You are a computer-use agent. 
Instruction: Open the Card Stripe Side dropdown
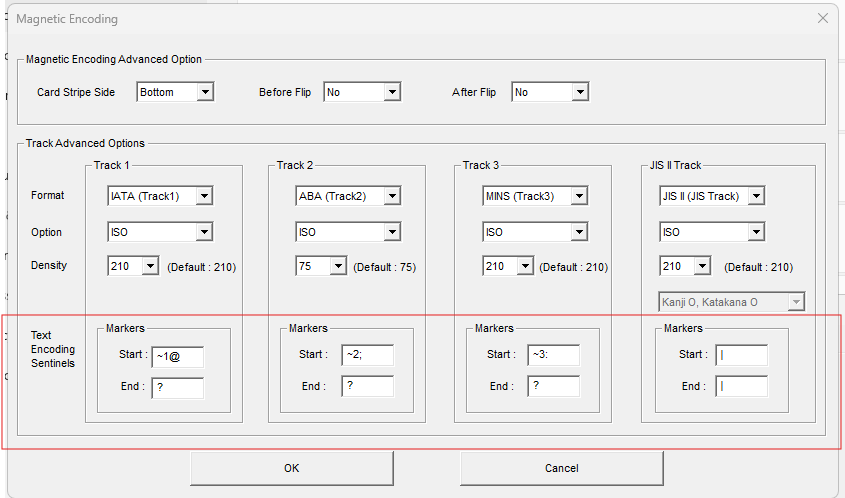click(175, 92)
